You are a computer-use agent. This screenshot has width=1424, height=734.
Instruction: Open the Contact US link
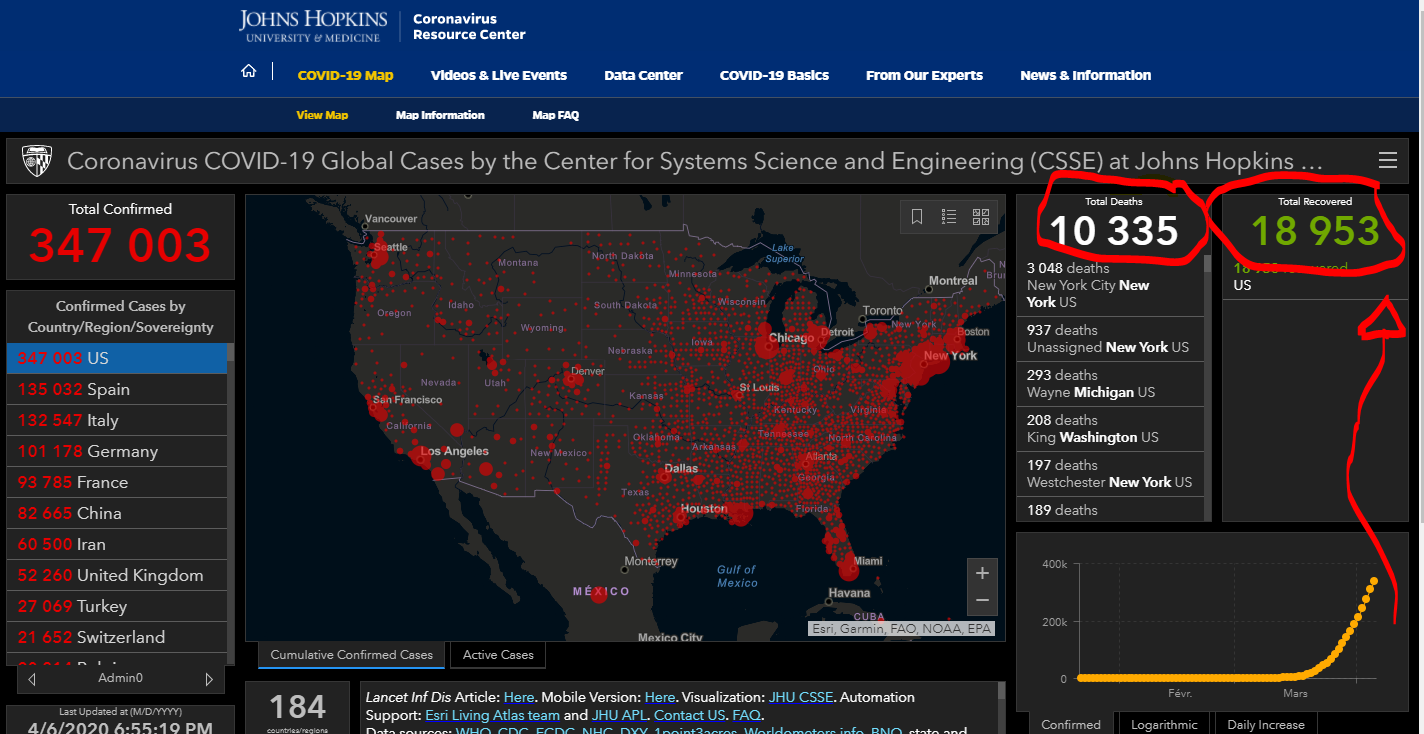[689, 715]
